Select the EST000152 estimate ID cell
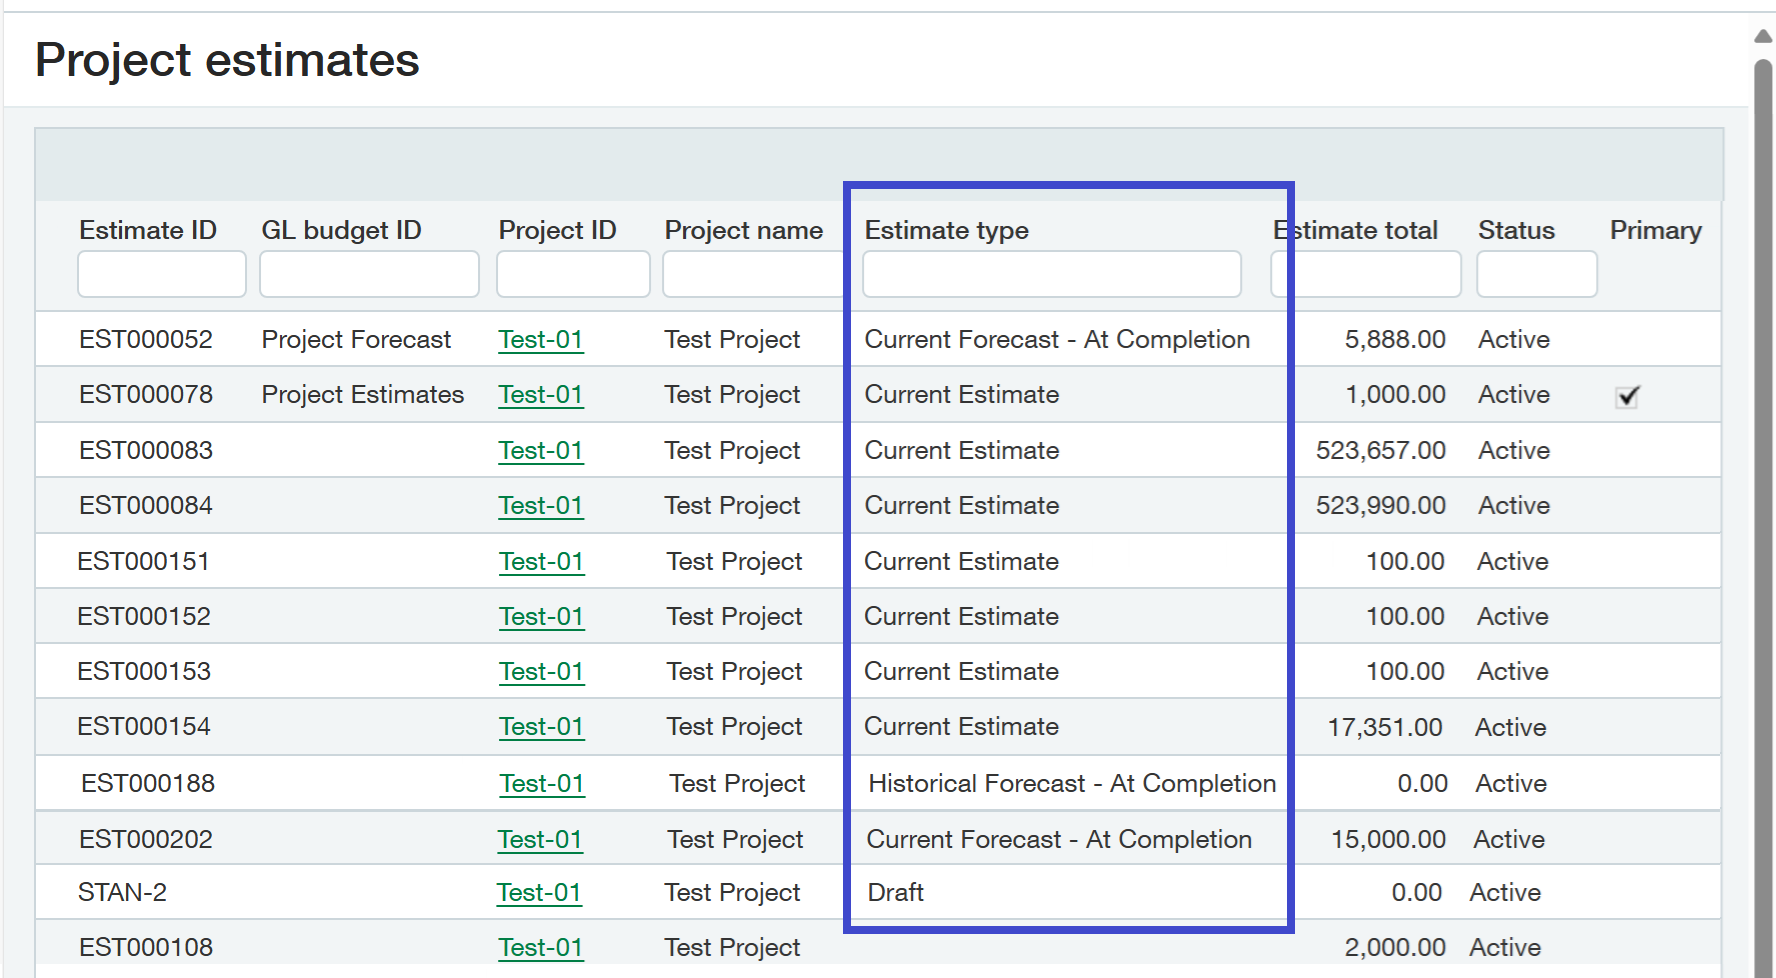This screenshot has width=1776, height=978. tap(144, 617)
